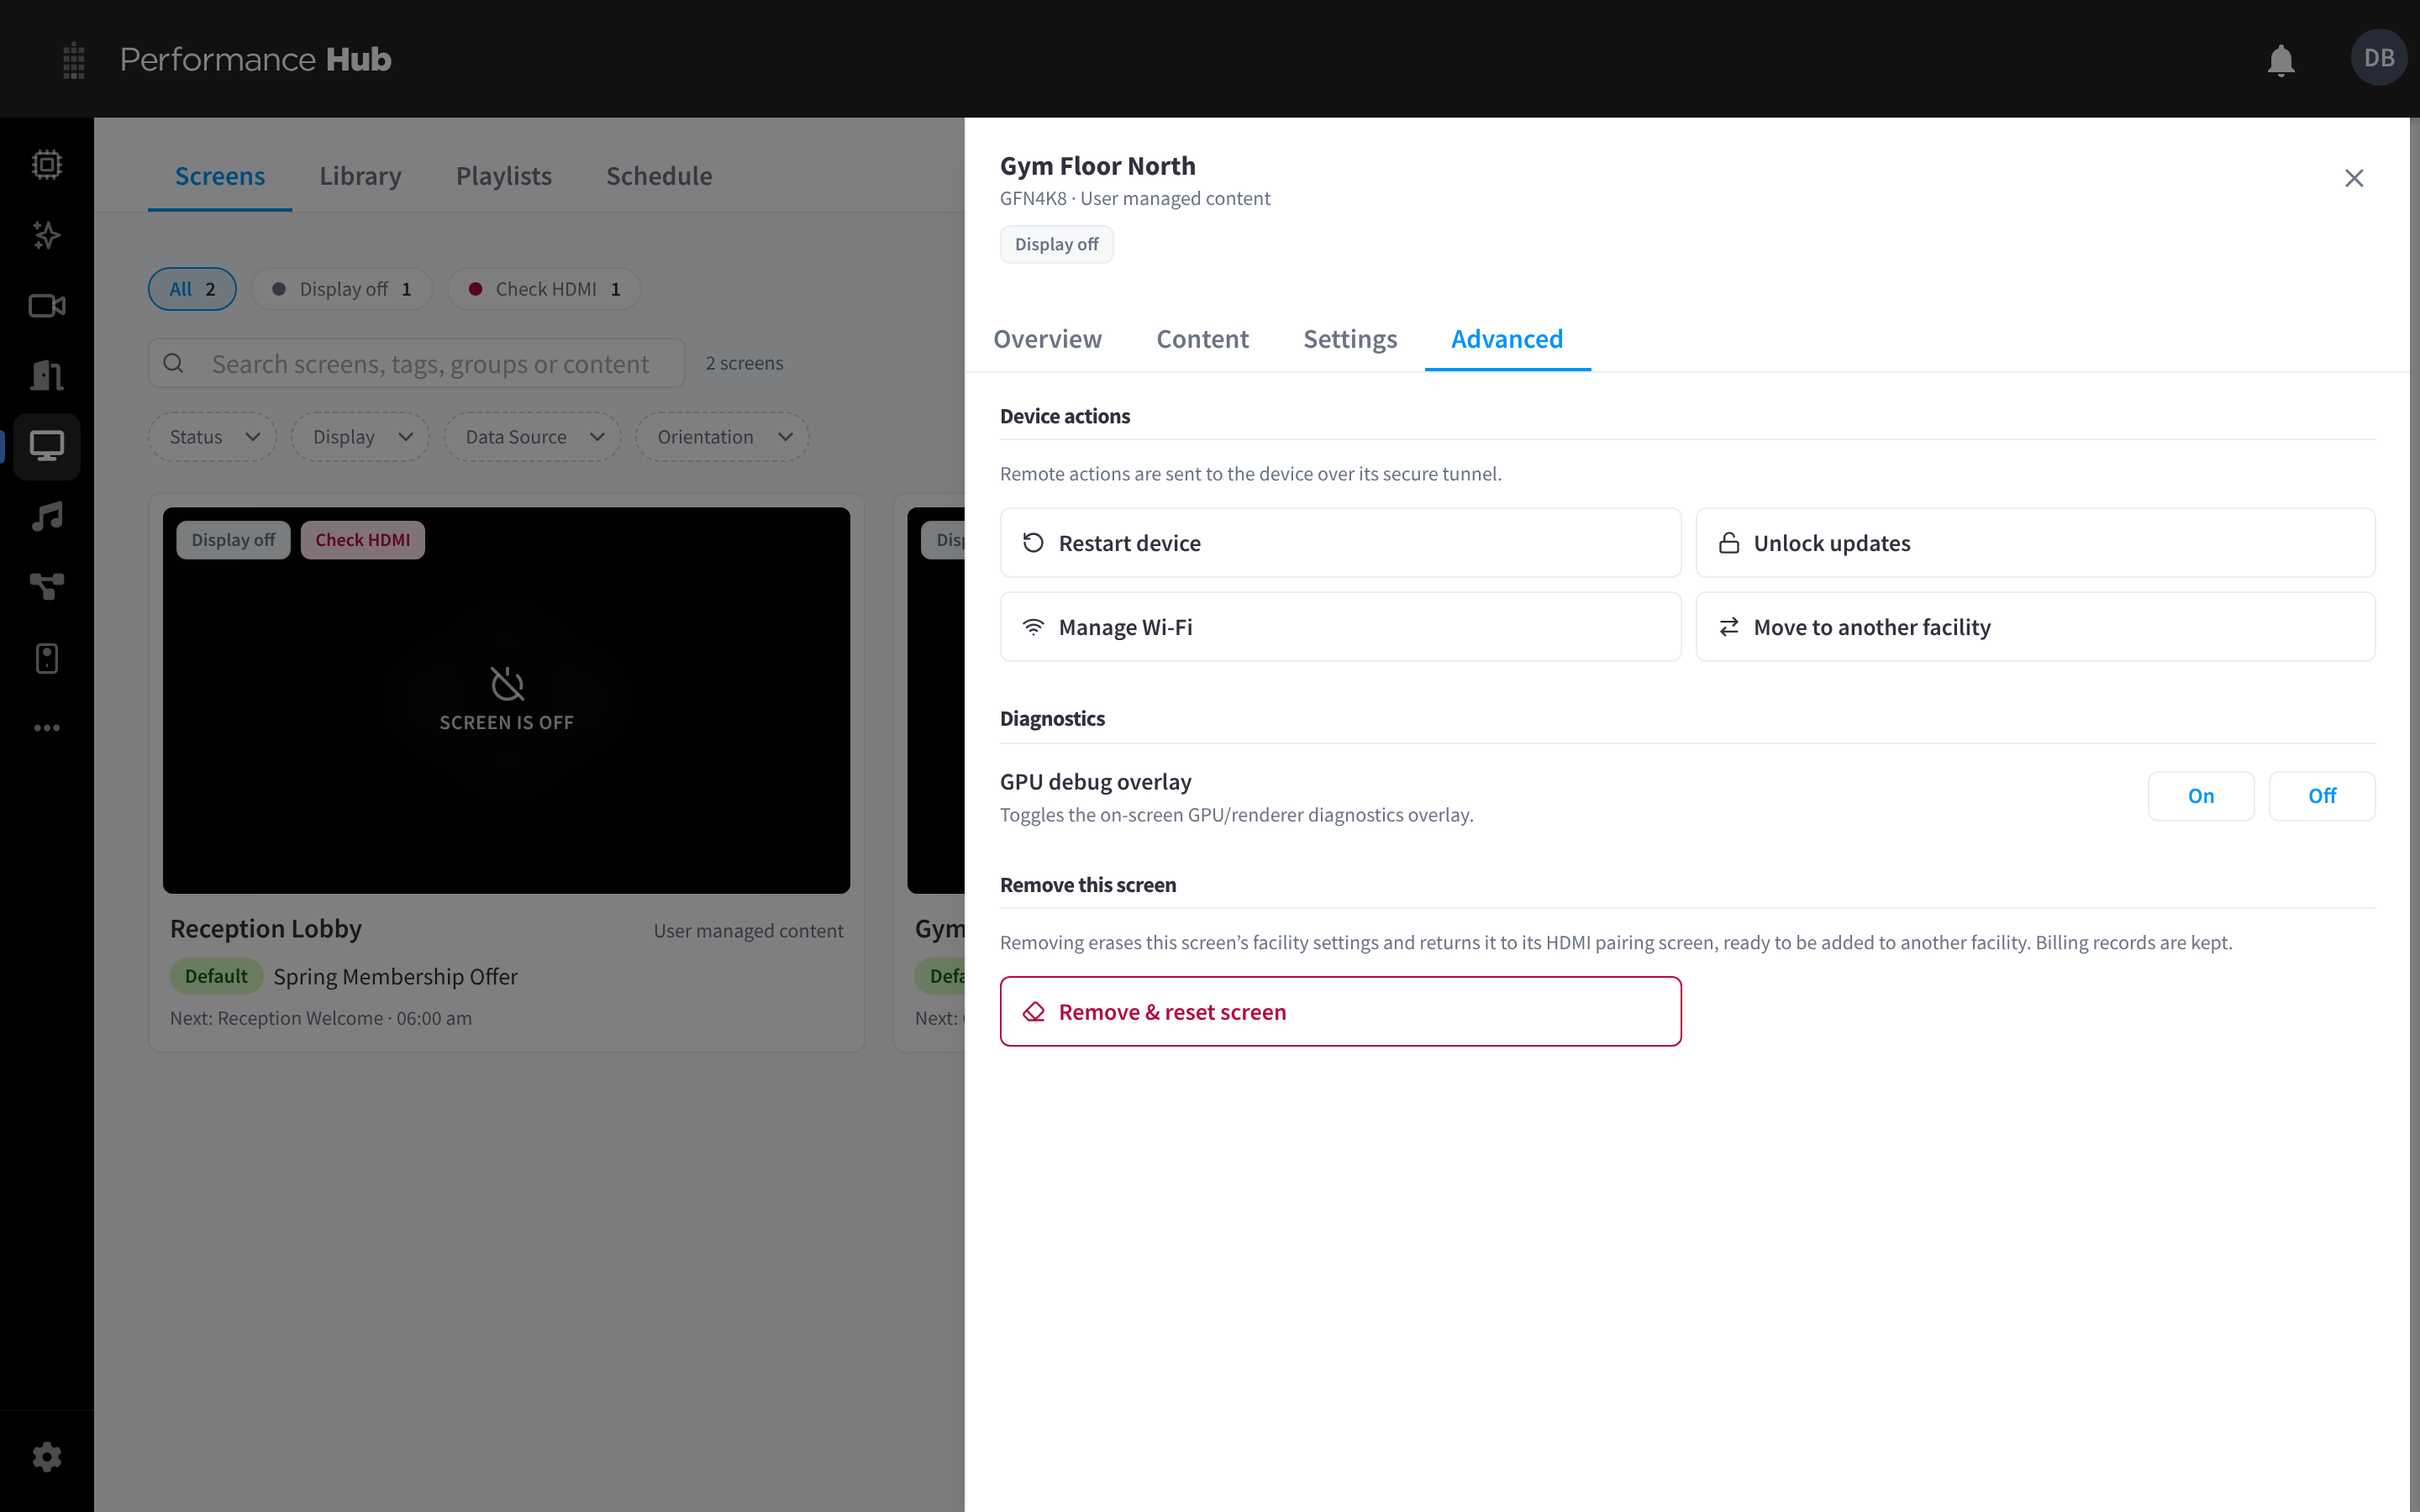Open the Library tab

click(x=360, y=176)
